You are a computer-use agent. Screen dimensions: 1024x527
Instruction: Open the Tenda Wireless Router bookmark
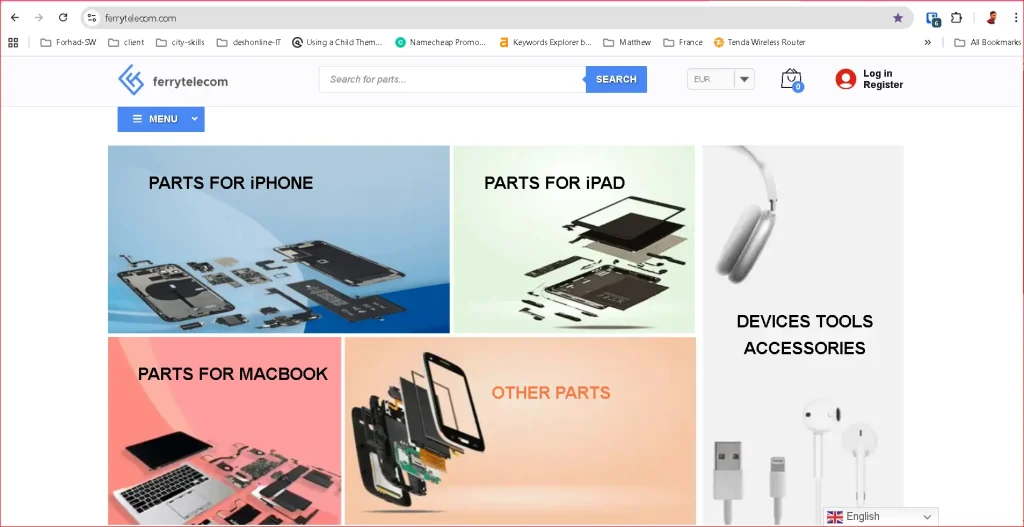pyautogui.click(x=758, y=43)
